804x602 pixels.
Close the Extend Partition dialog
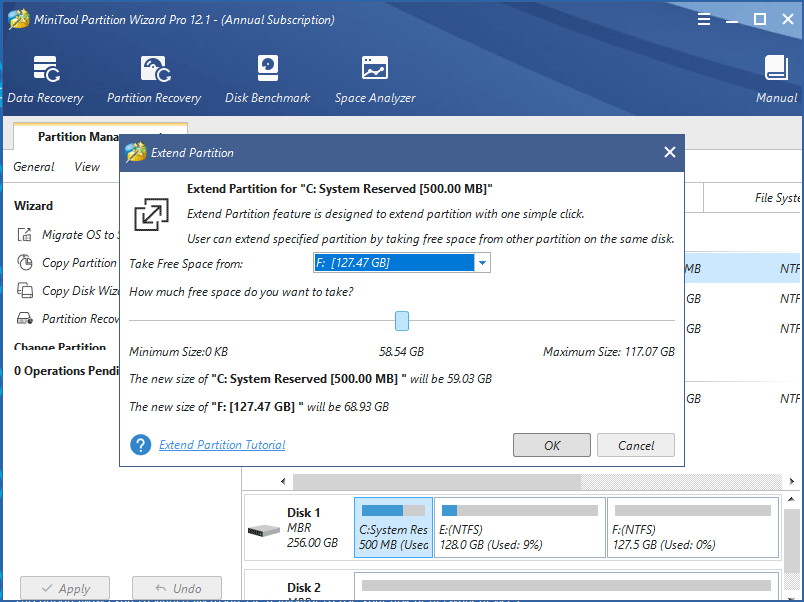pyautogui.click(x=670, y=152)
